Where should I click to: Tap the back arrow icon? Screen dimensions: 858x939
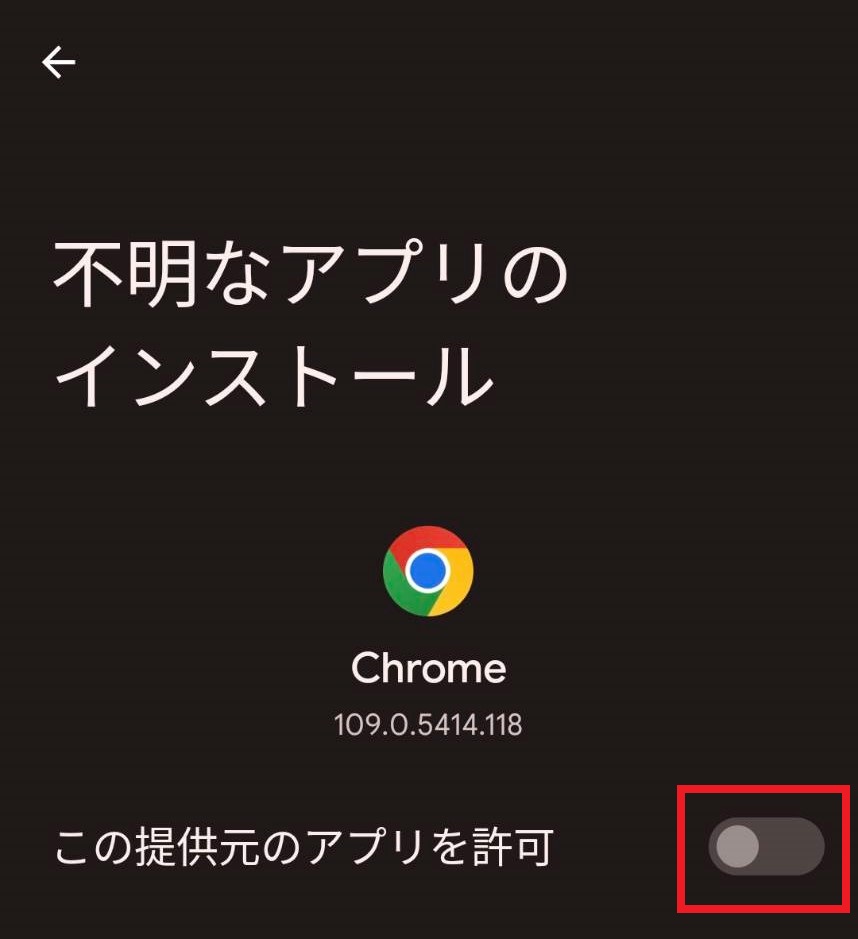point(59,62)
